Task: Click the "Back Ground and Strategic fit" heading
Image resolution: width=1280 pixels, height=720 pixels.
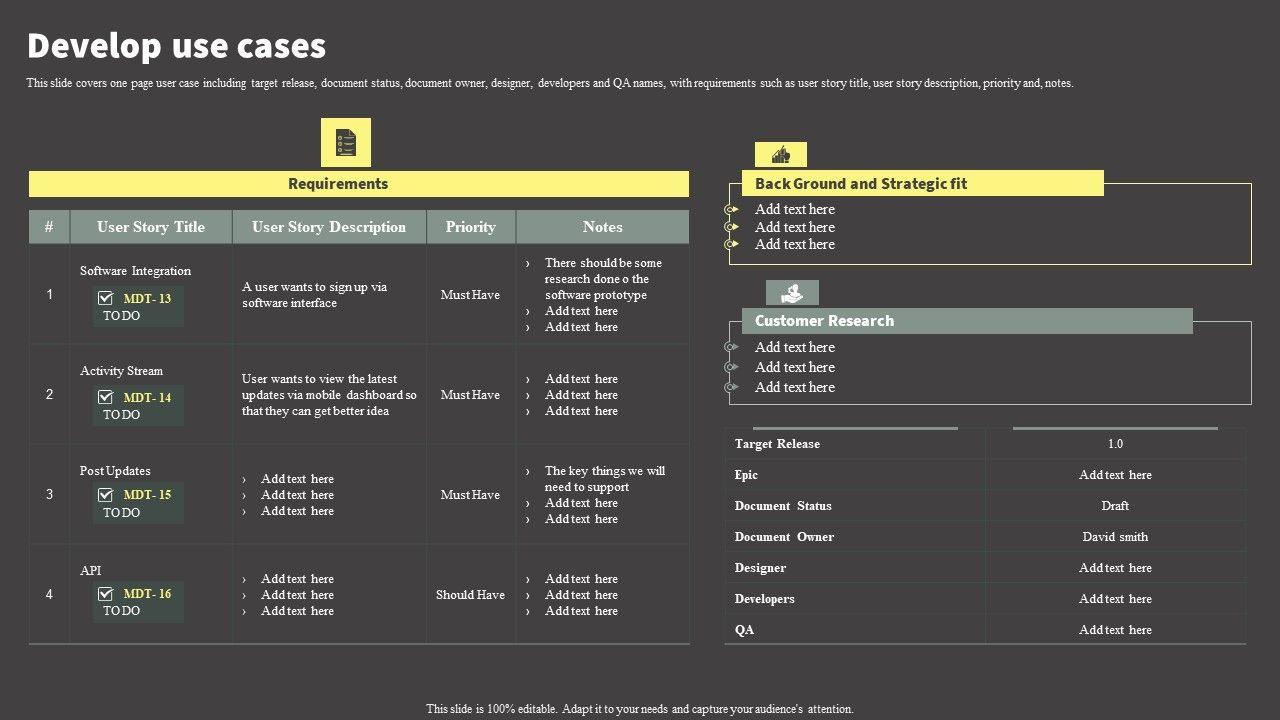Action: point(861,184)
